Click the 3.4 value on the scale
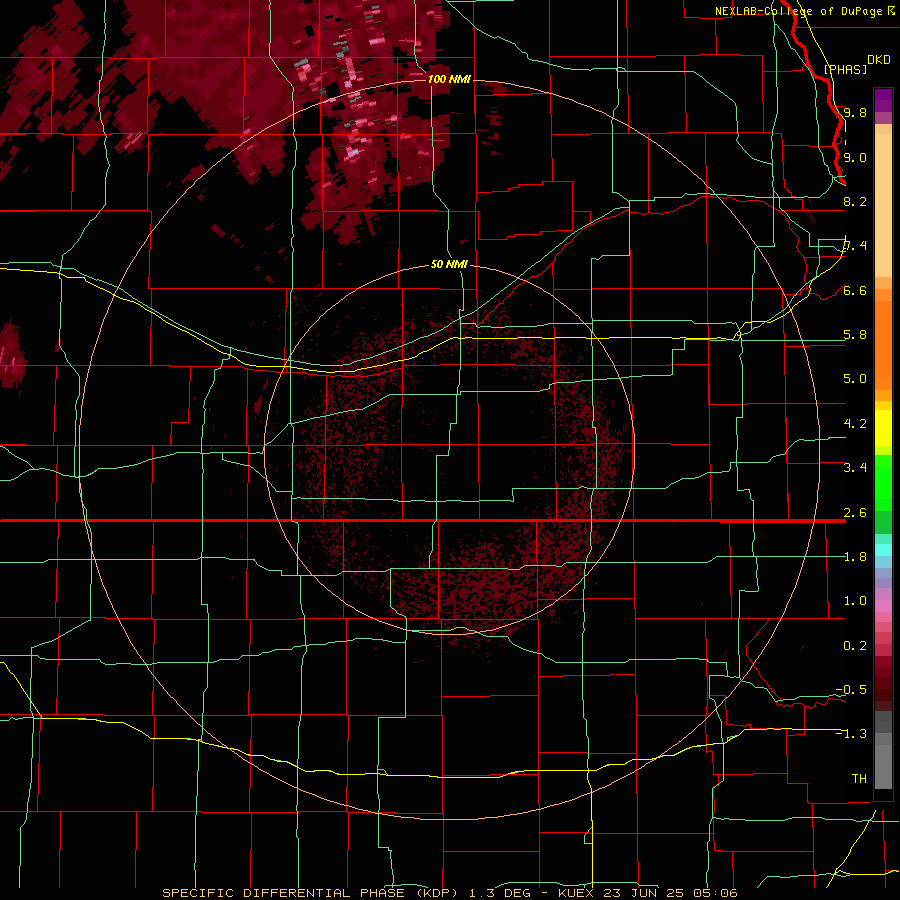The width and height of the screenshot is (900, 900). (855, 467)
